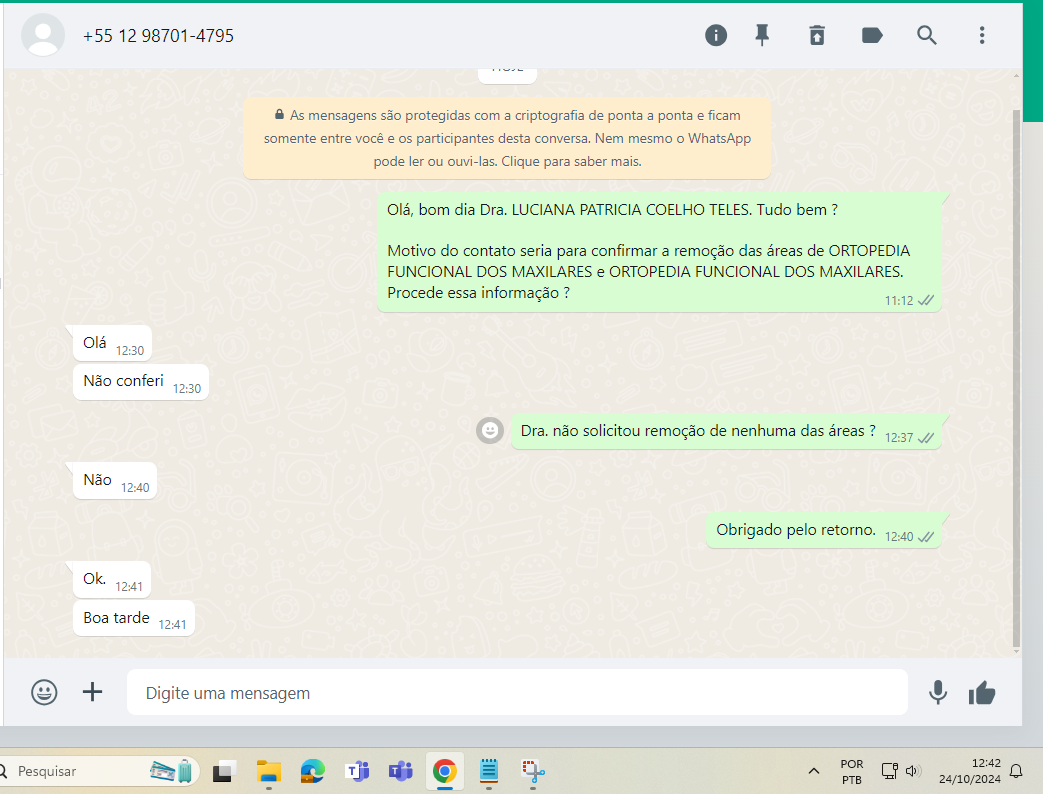
Task: Open File Explorer from the taskbar
Action: (269, 771)
